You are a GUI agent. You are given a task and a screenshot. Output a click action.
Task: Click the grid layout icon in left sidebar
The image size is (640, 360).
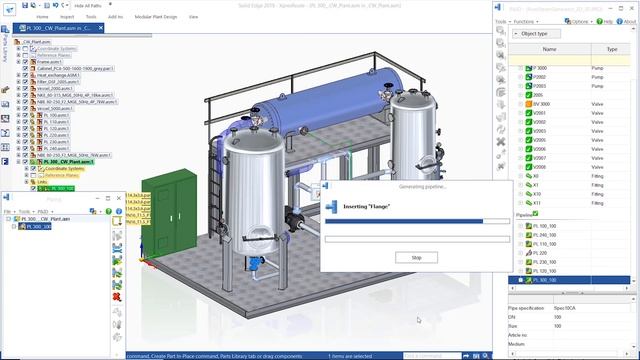[x=5, y=147]
